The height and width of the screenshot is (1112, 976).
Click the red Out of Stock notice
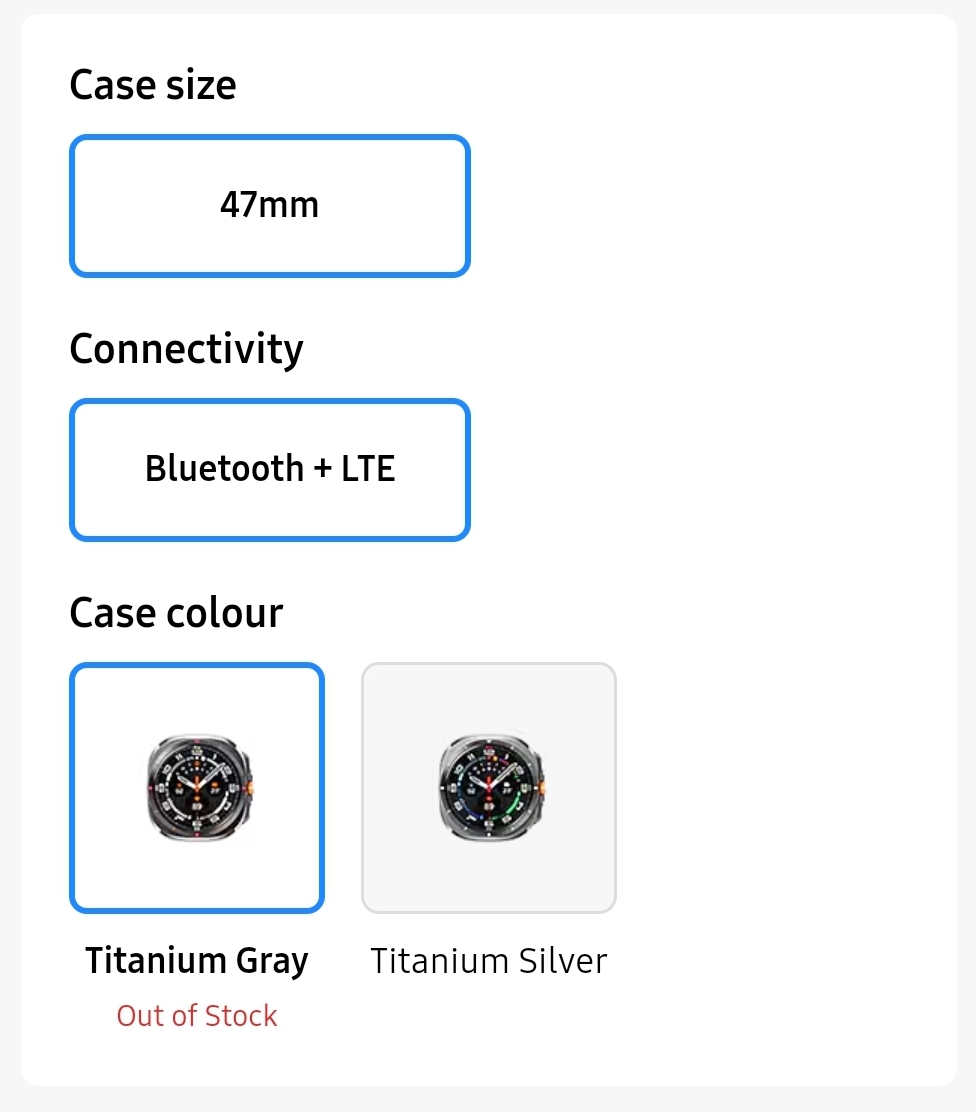point(197,1016)
